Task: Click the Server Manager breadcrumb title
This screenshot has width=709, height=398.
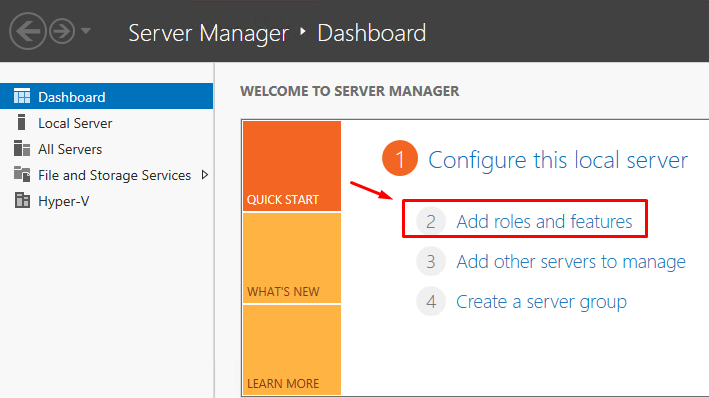Action: (x=208, y=33)
